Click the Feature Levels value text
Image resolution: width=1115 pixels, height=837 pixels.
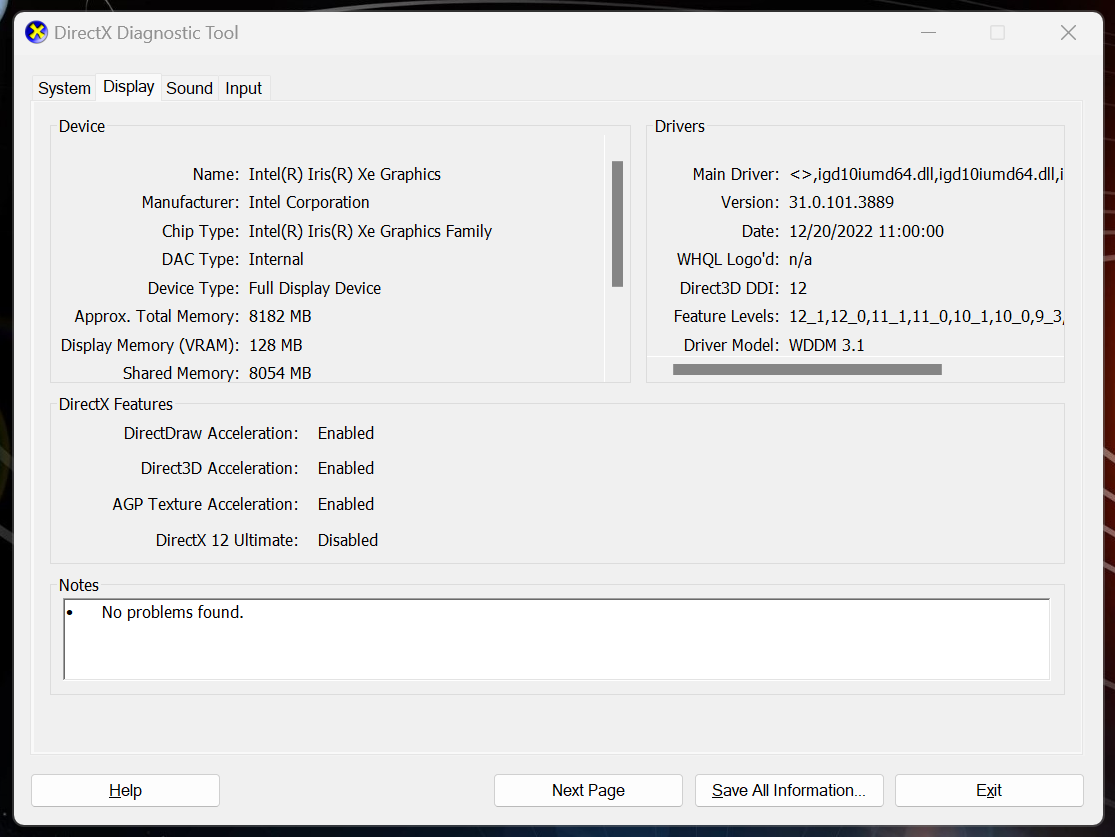[925, 316]
